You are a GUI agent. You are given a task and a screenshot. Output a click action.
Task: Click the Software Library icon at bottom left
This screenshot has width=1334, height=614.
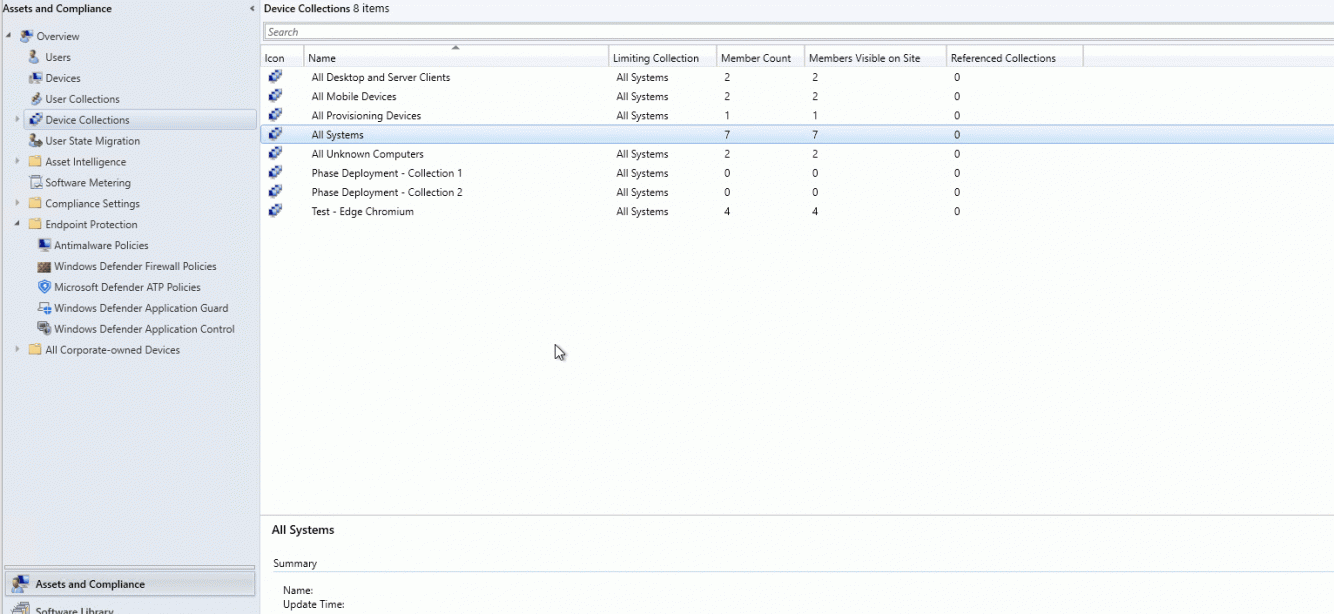(x=22, y=606)
